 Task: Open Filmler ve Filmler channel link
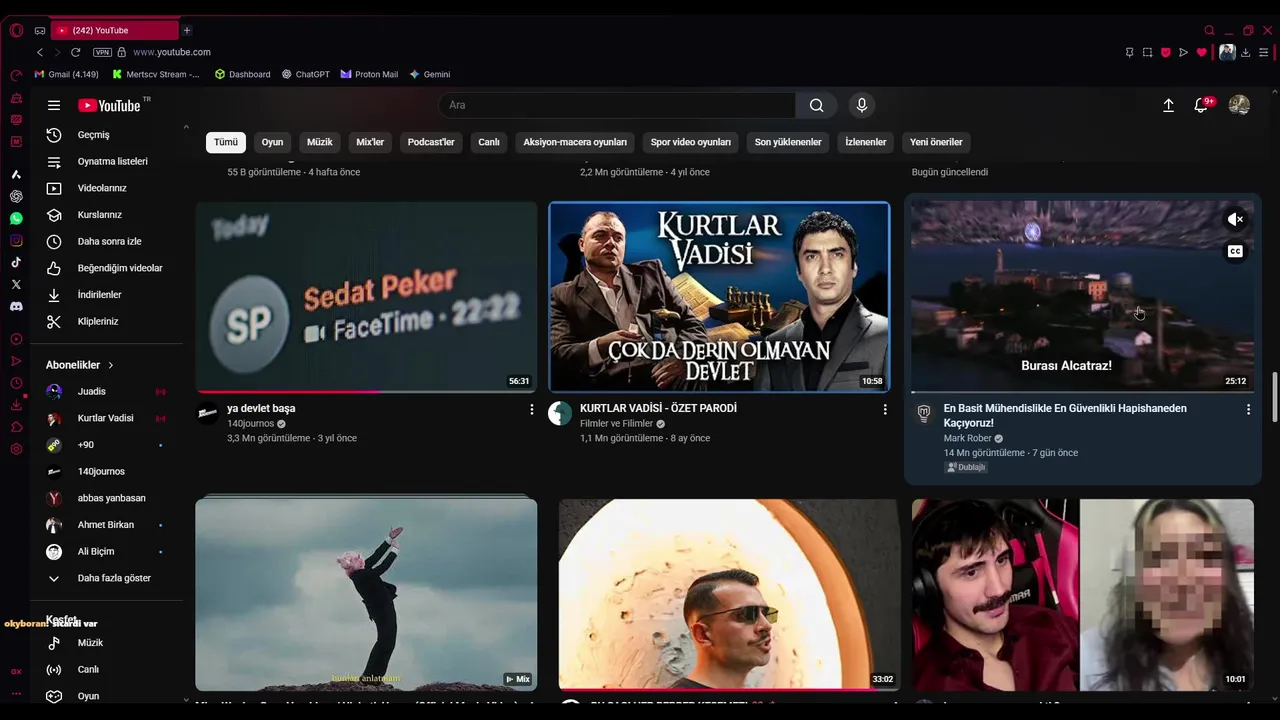pyautogui.click(x=616, y=424)
